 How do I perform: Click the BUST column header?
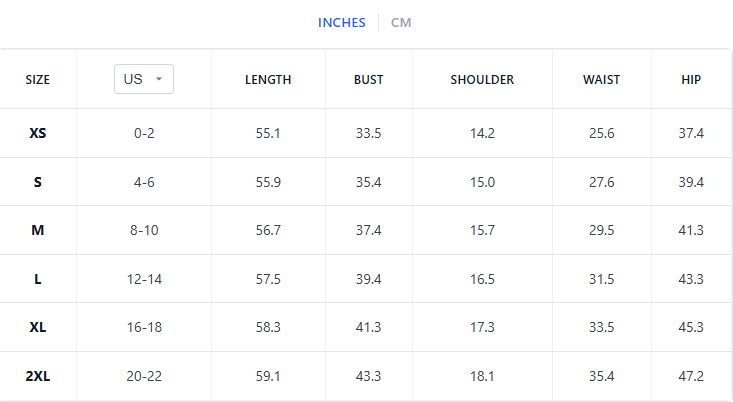click(368, 79)
